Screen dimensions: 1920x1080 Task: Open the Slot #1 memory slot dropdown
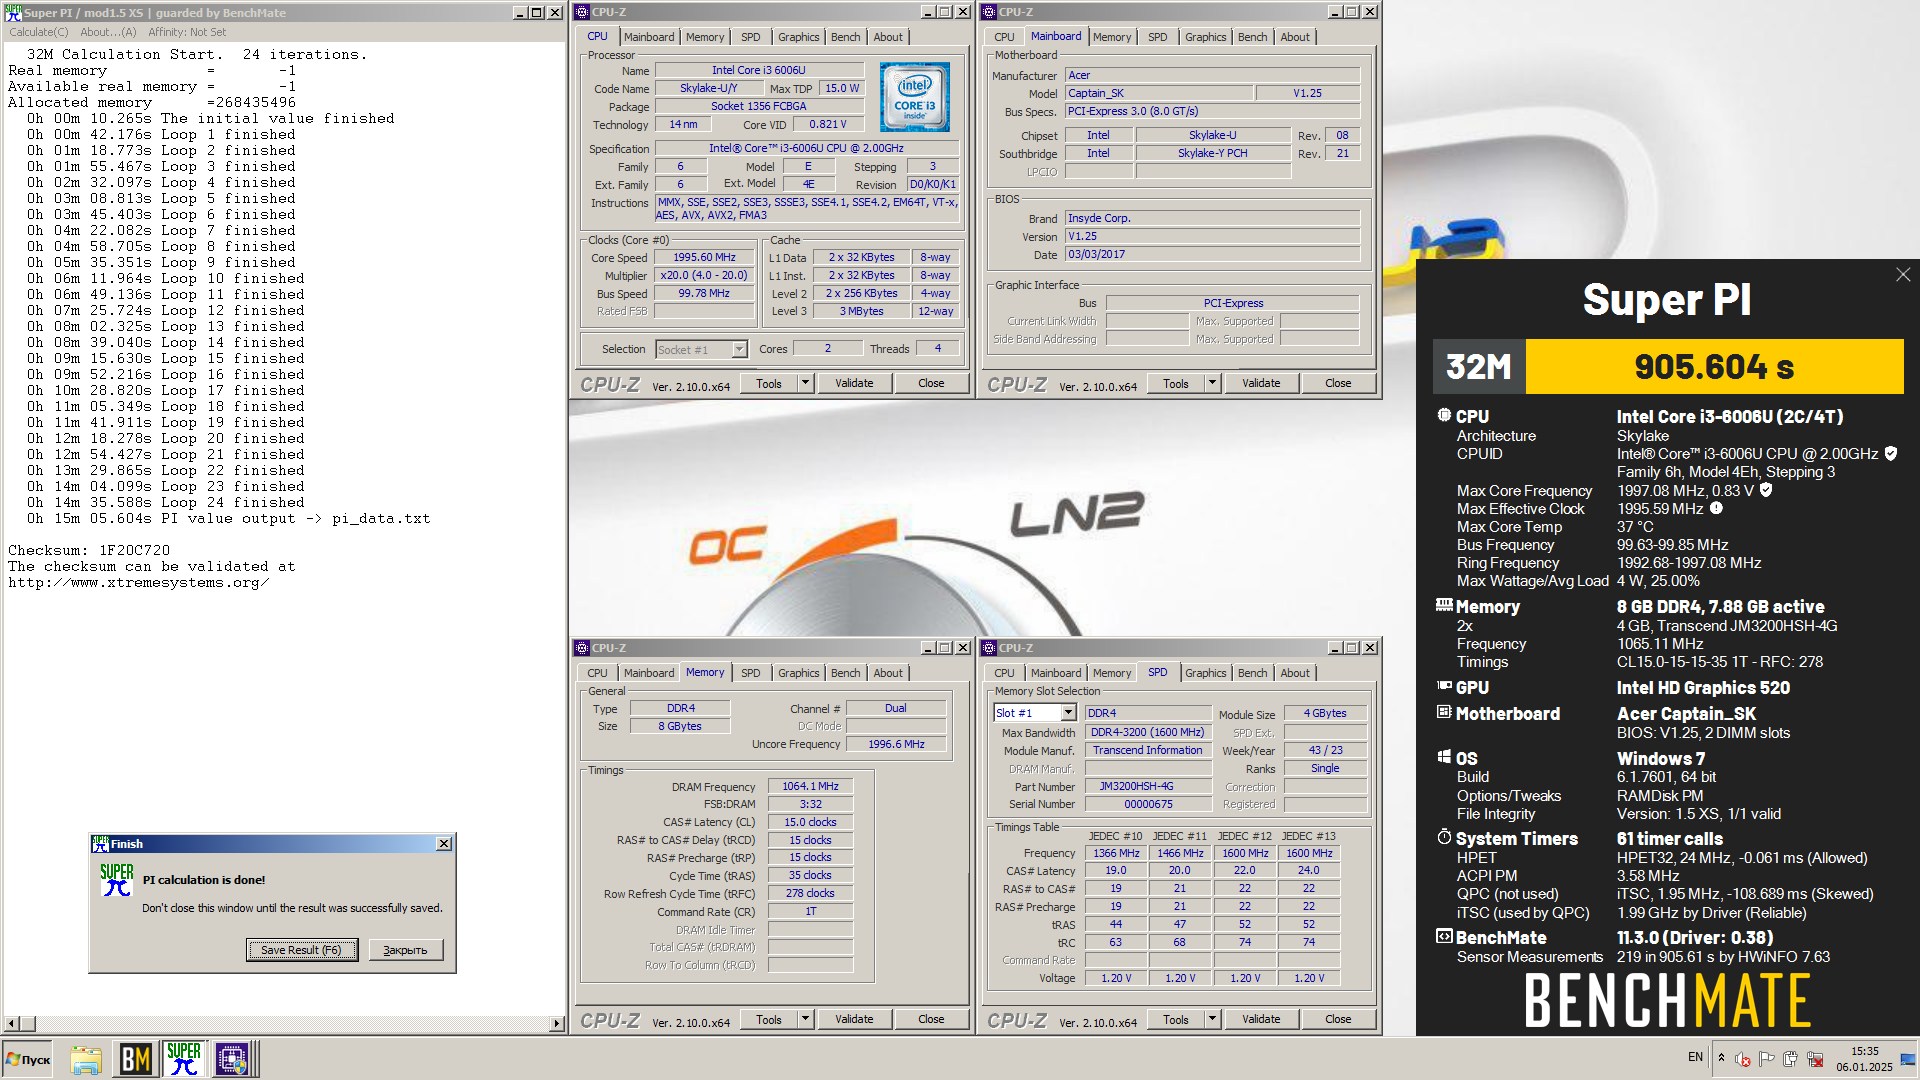[1068, 713]
